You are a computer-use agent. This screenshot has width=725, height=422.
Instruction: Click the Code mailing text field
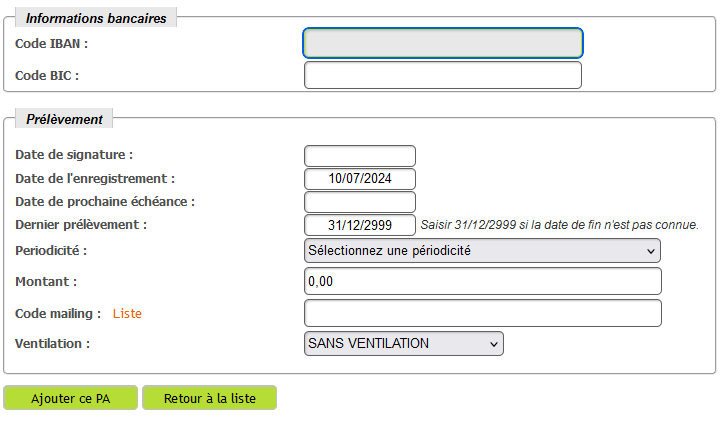coord(482,313)
